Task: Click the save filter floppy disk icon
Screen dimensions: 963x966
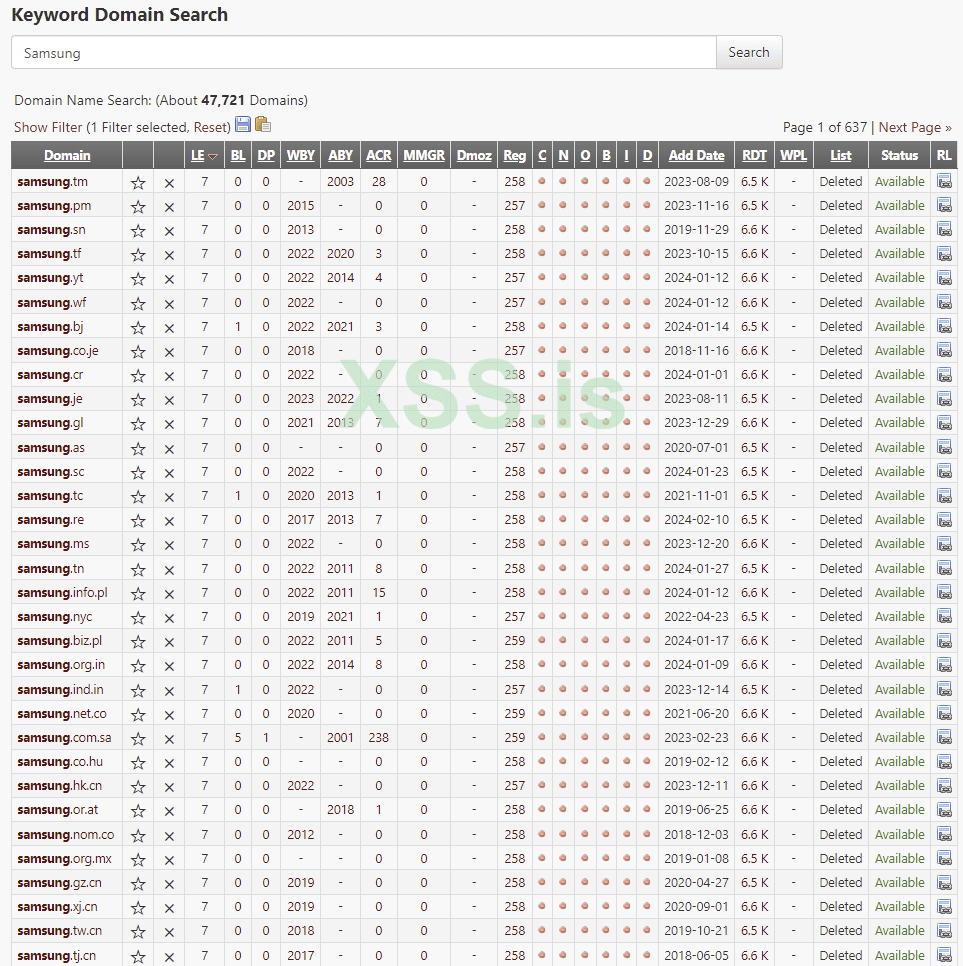Action: 243,125
